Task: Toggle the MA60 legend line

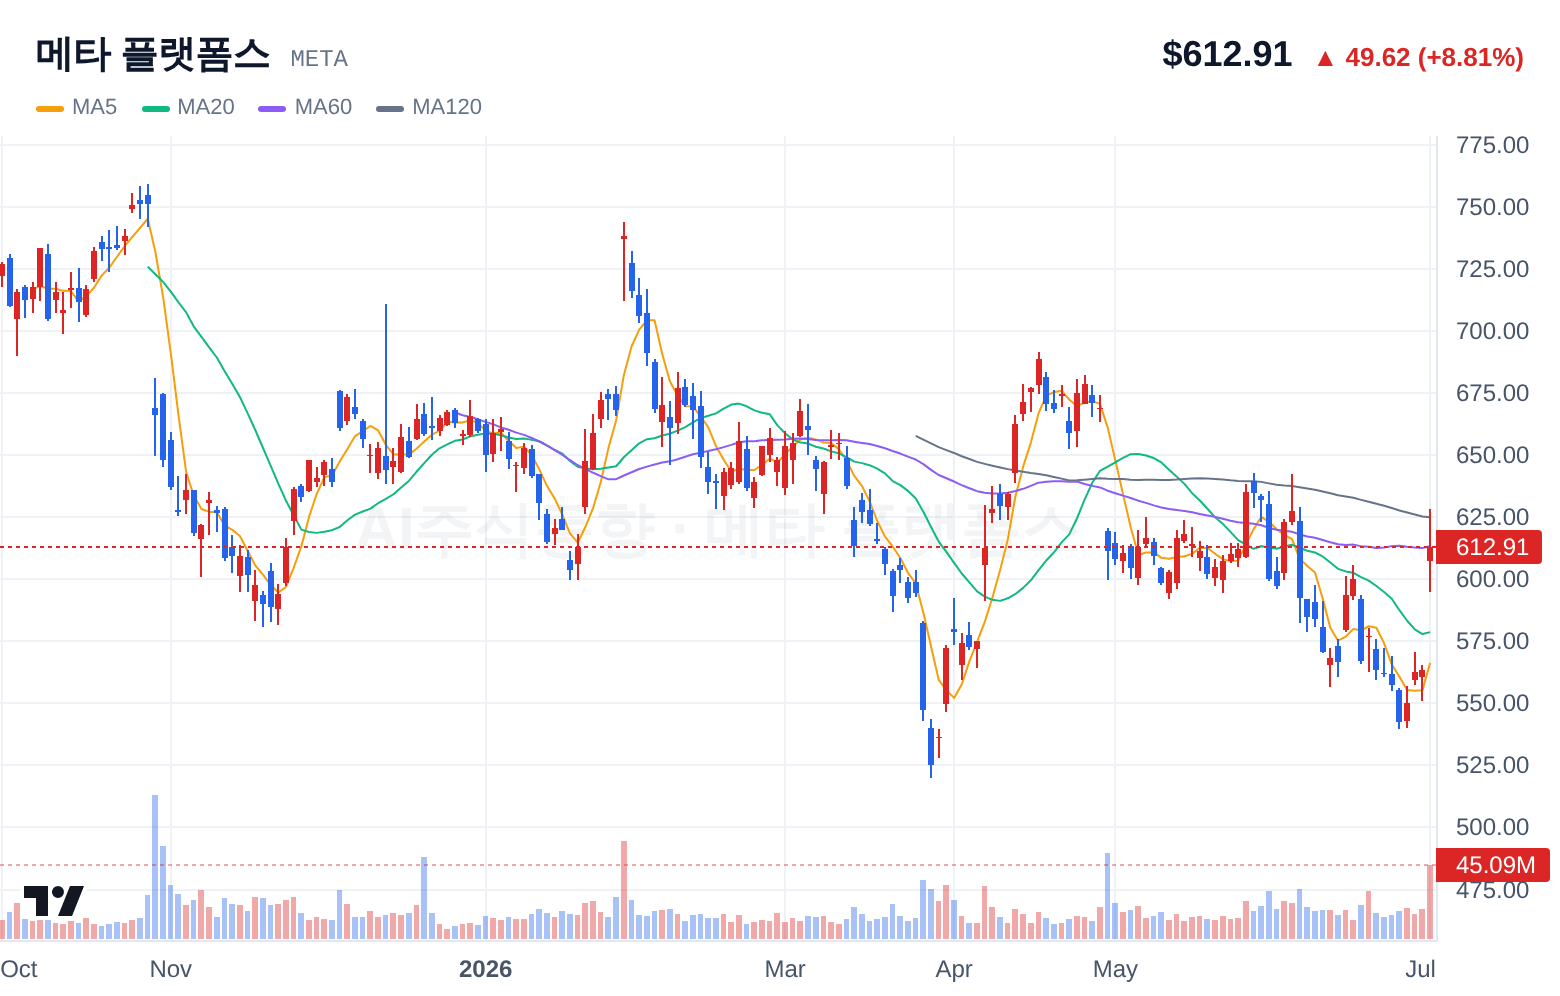Action: [x=305, y=107]
